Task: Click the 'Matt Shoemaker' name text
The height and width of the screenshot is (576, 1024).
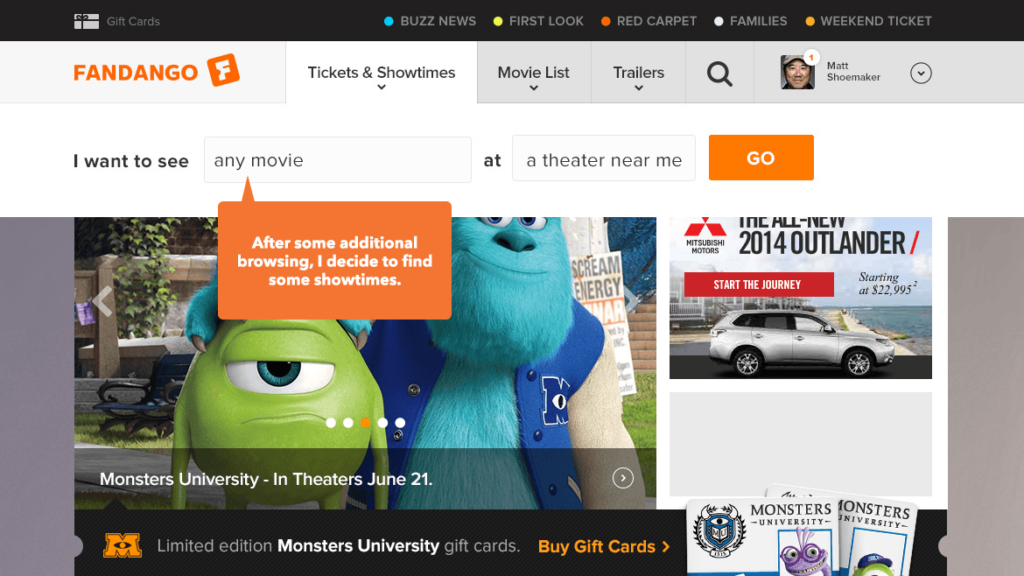Action: [x=853, y=72]
